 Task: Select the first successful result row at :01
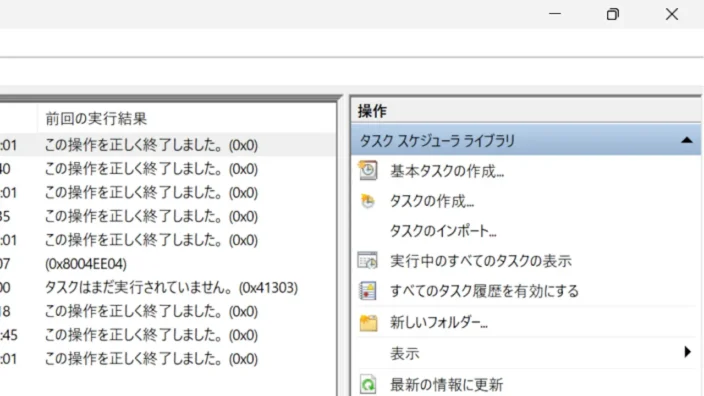click(168, 145)
